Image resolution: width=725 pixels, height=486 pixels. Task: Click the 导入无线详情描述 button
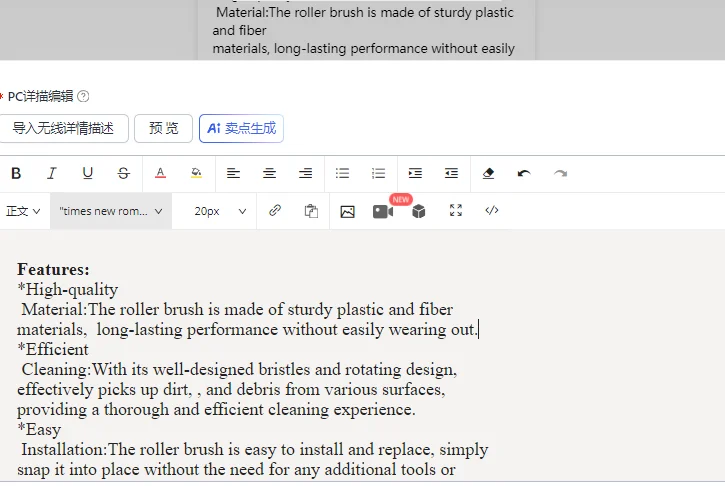pos(63,128)
